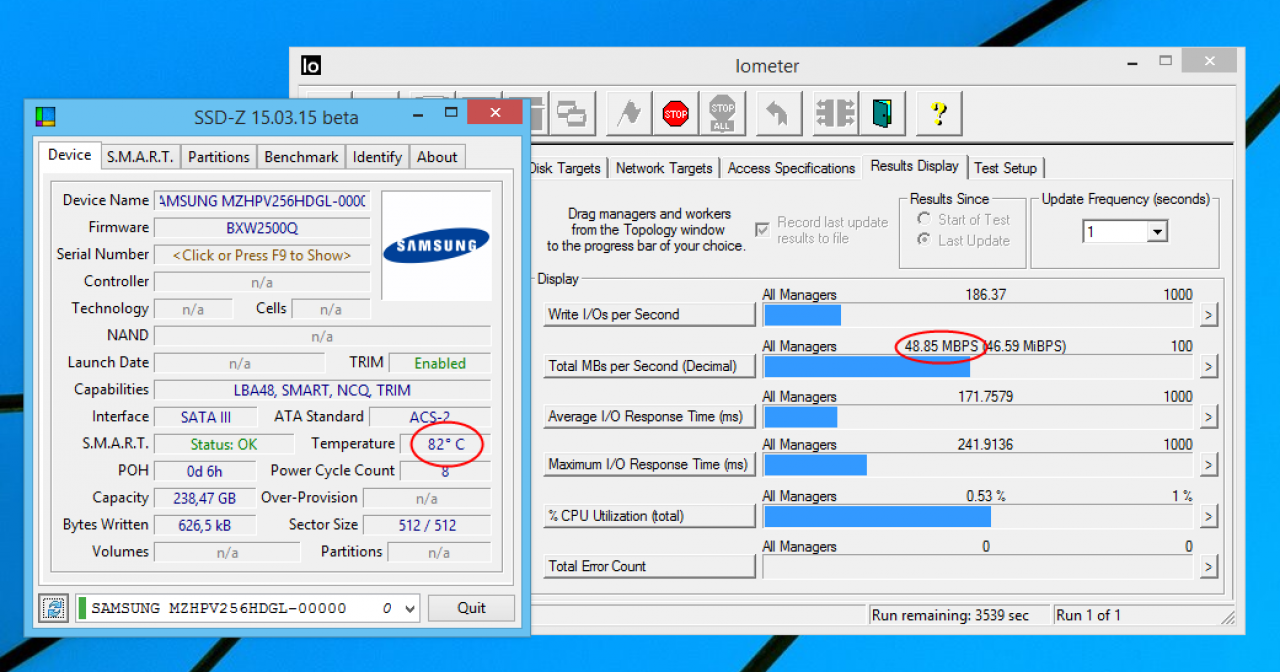Click the Total Error Count button

click(x=649, y=566)
